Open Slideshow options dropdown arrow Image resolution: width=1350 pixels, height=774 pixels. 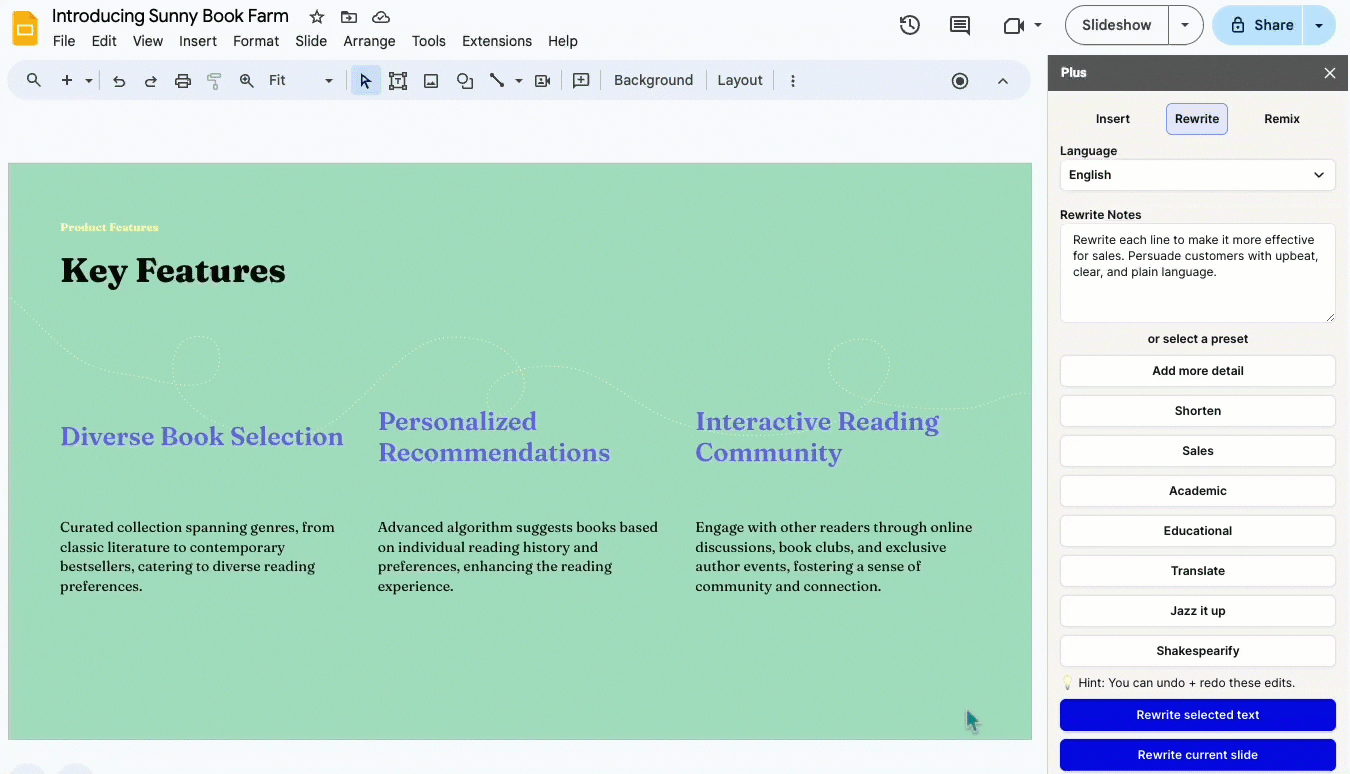click(1185, 25)
